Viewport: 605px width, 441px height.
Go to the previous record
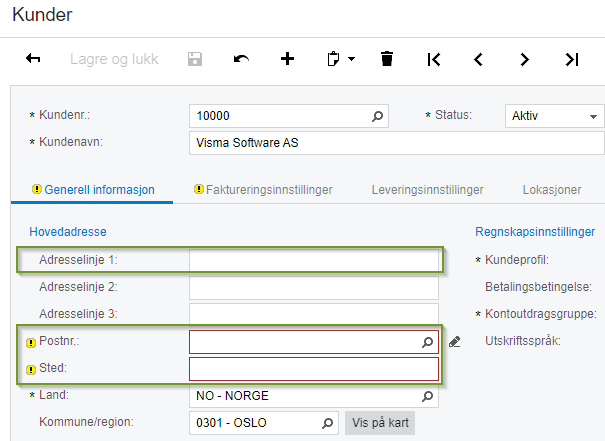tap(478, 59)
